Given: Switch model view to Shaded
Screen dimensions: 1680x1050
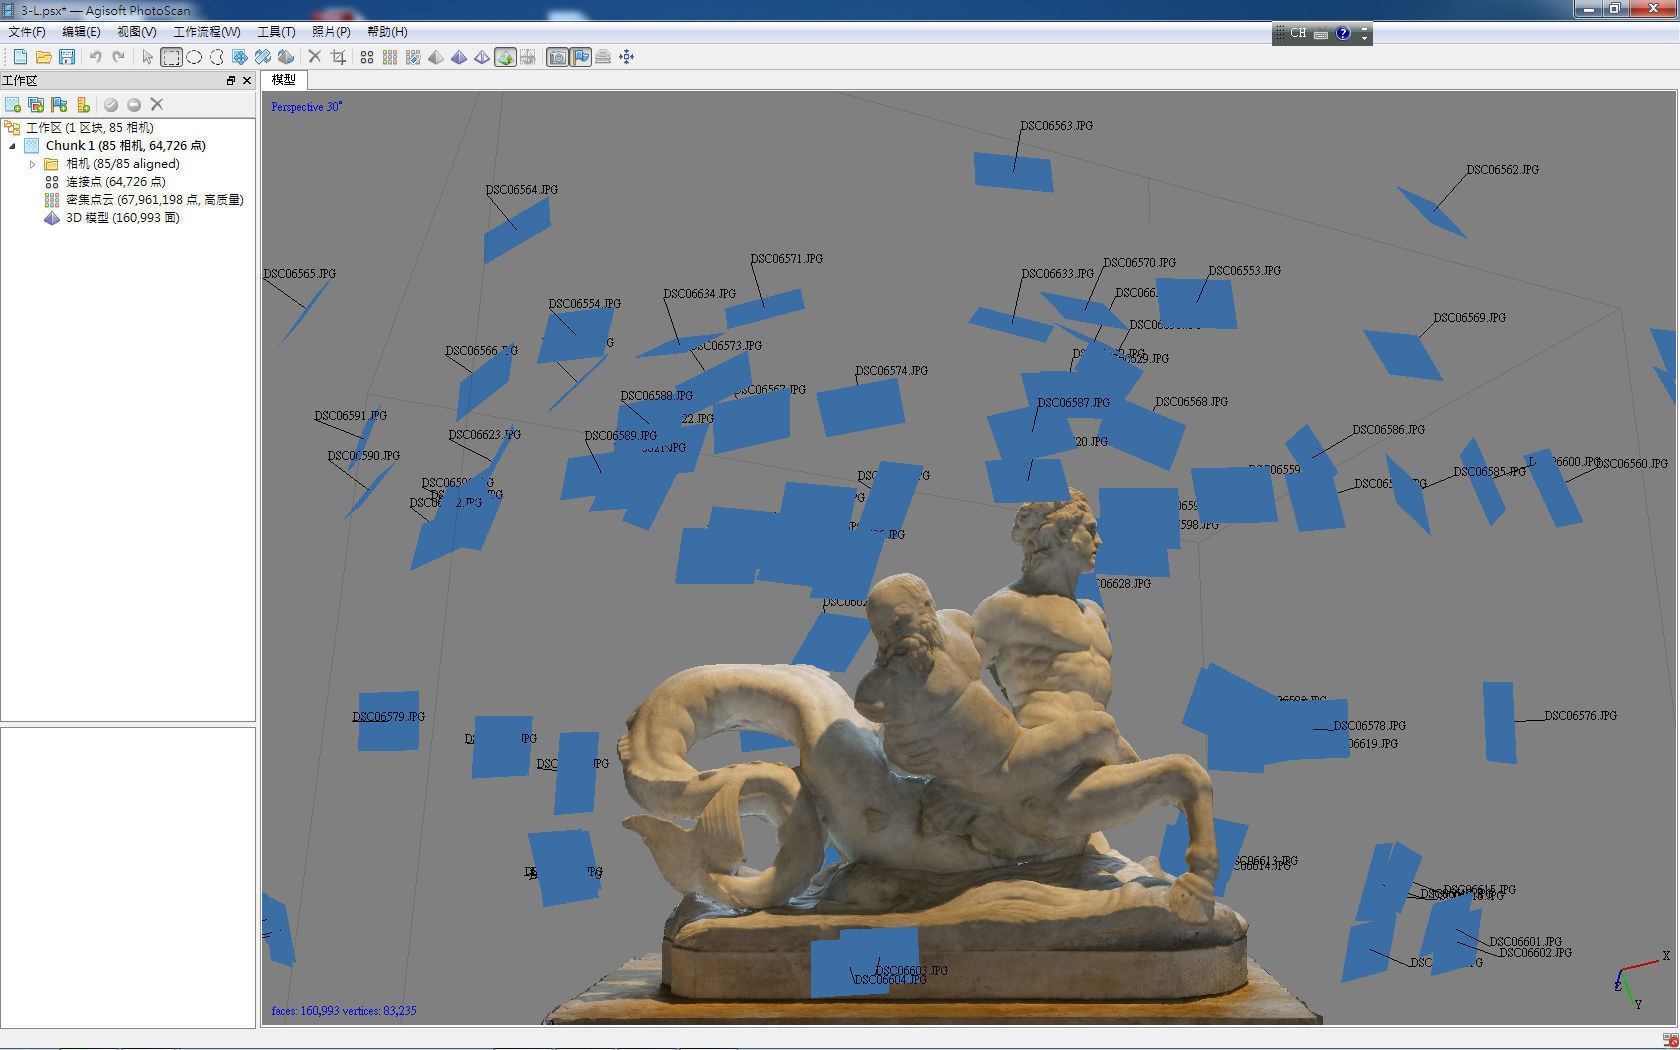Looking at the screenshot, I should click(x=436, y=57).
